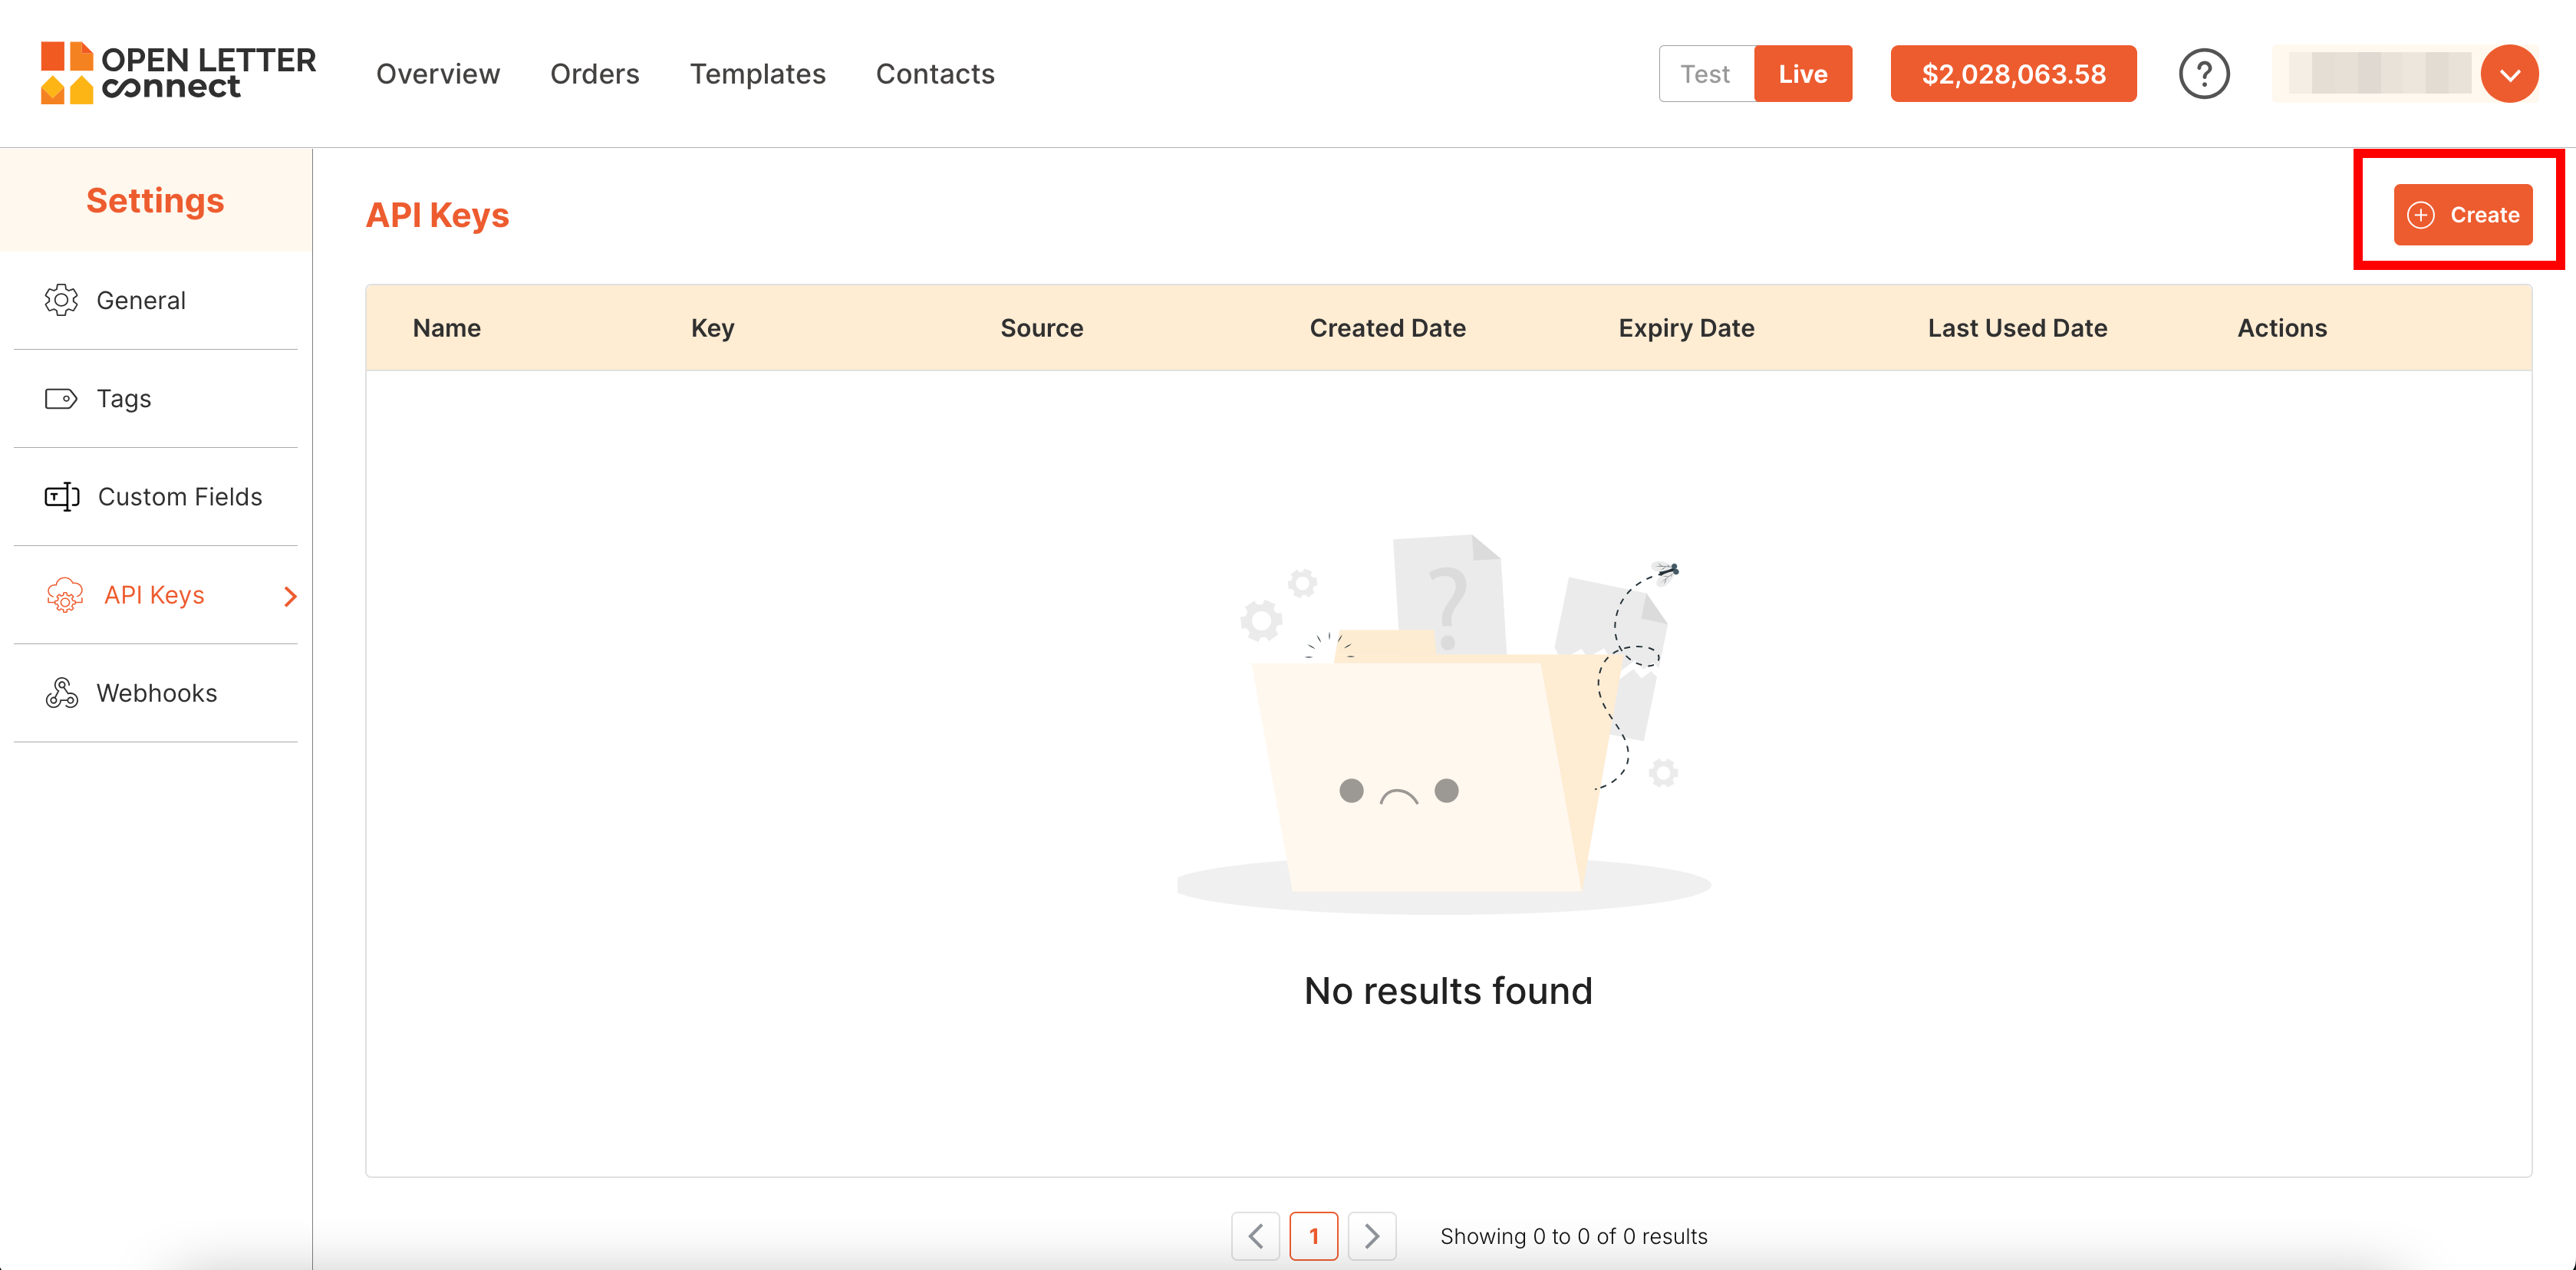
Task: Click the Open Letter Connect logo
Action: 178,73
